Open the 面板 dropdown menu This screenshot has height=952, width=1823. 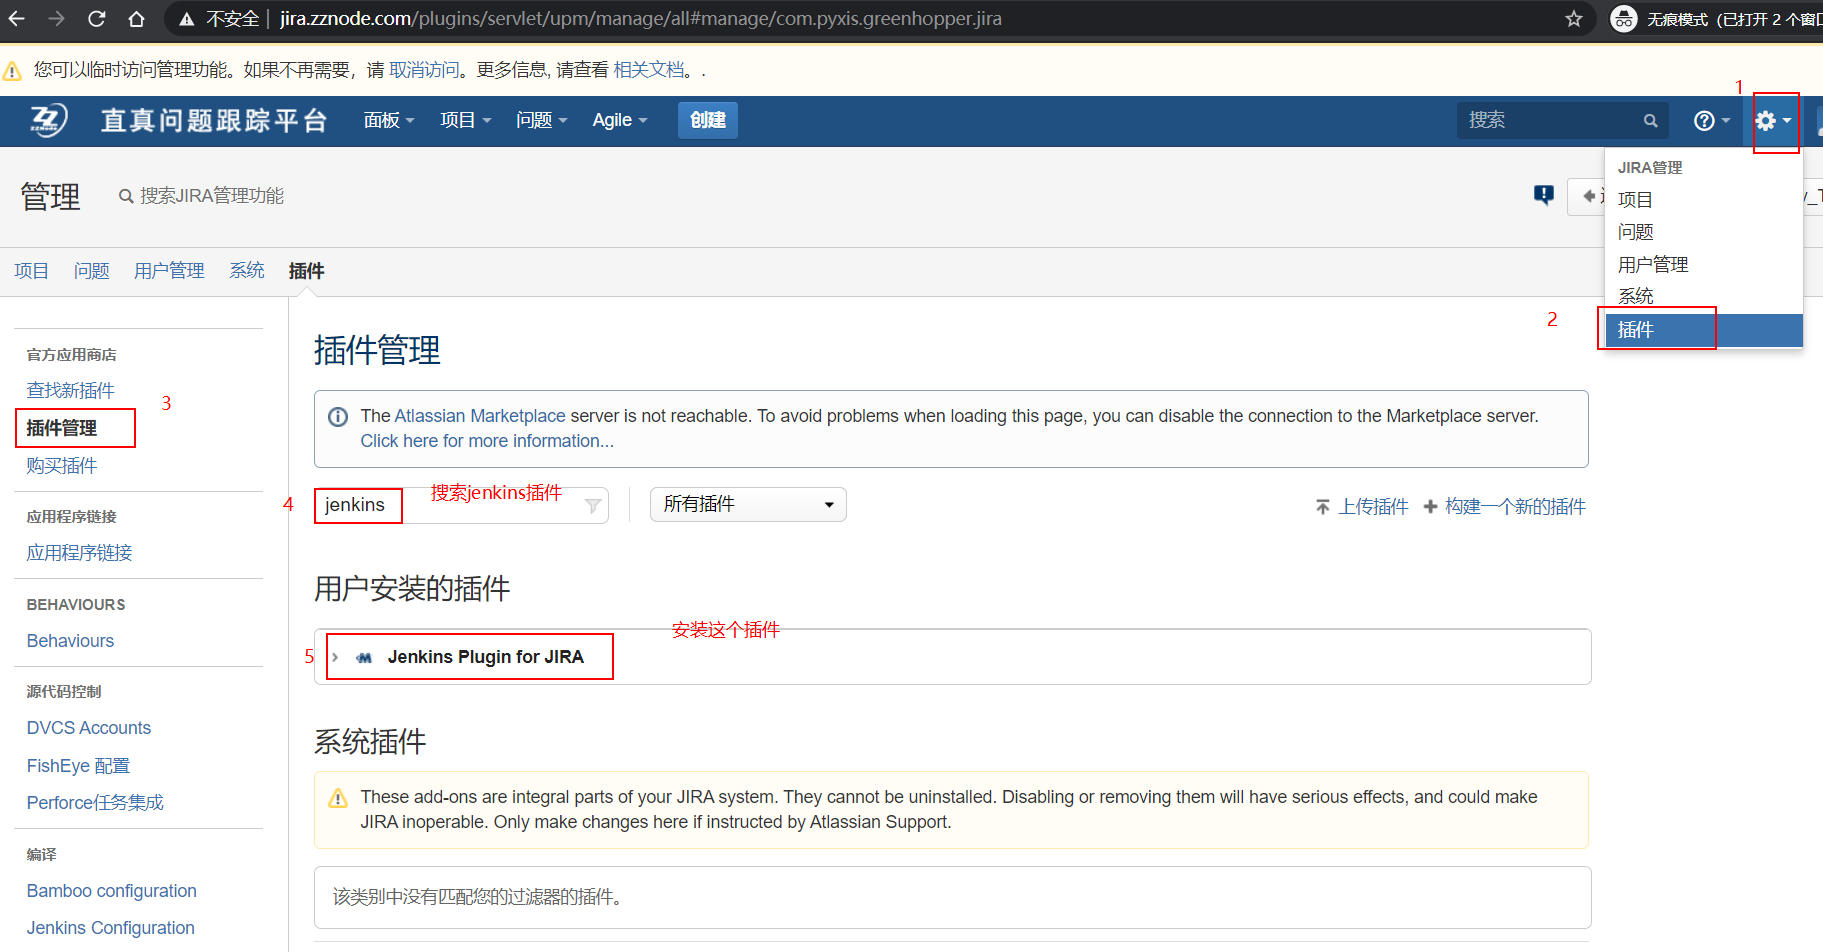[388, 120]
